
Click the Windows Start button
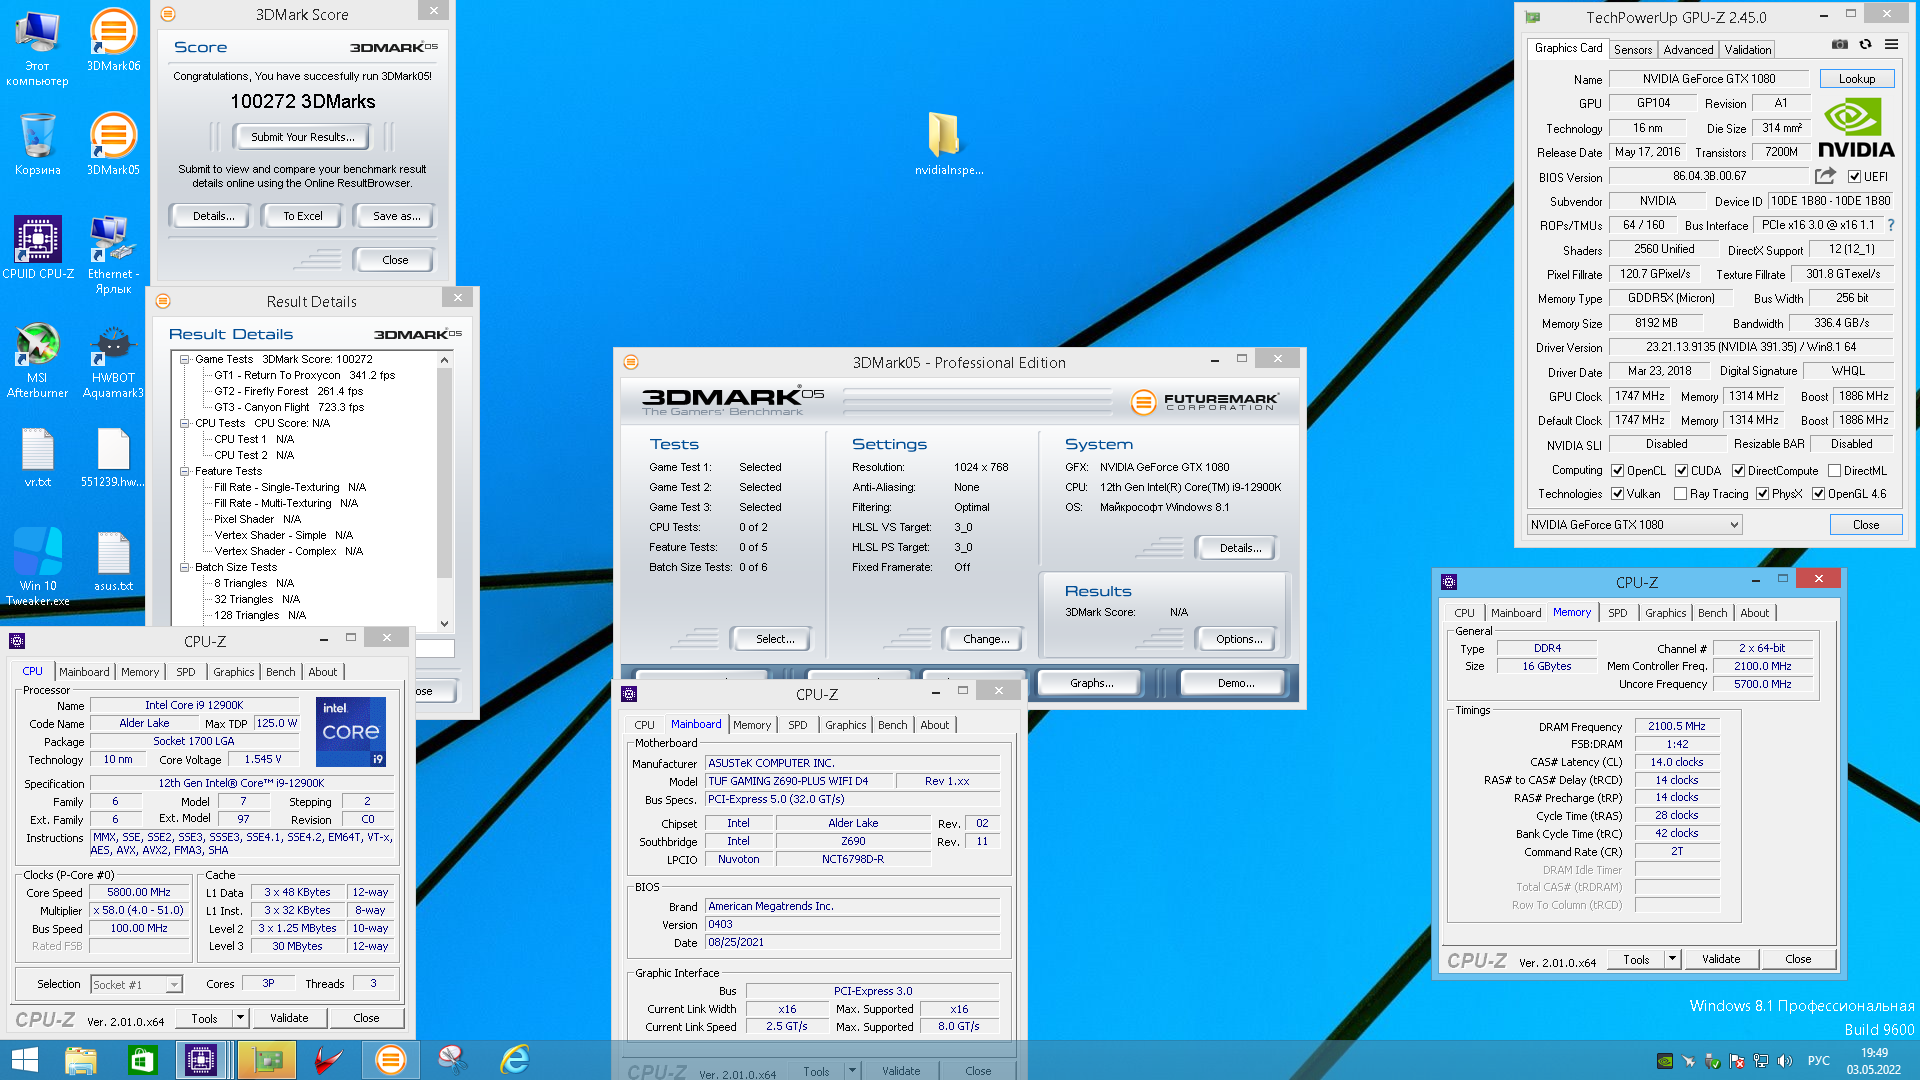point(24,1060)
